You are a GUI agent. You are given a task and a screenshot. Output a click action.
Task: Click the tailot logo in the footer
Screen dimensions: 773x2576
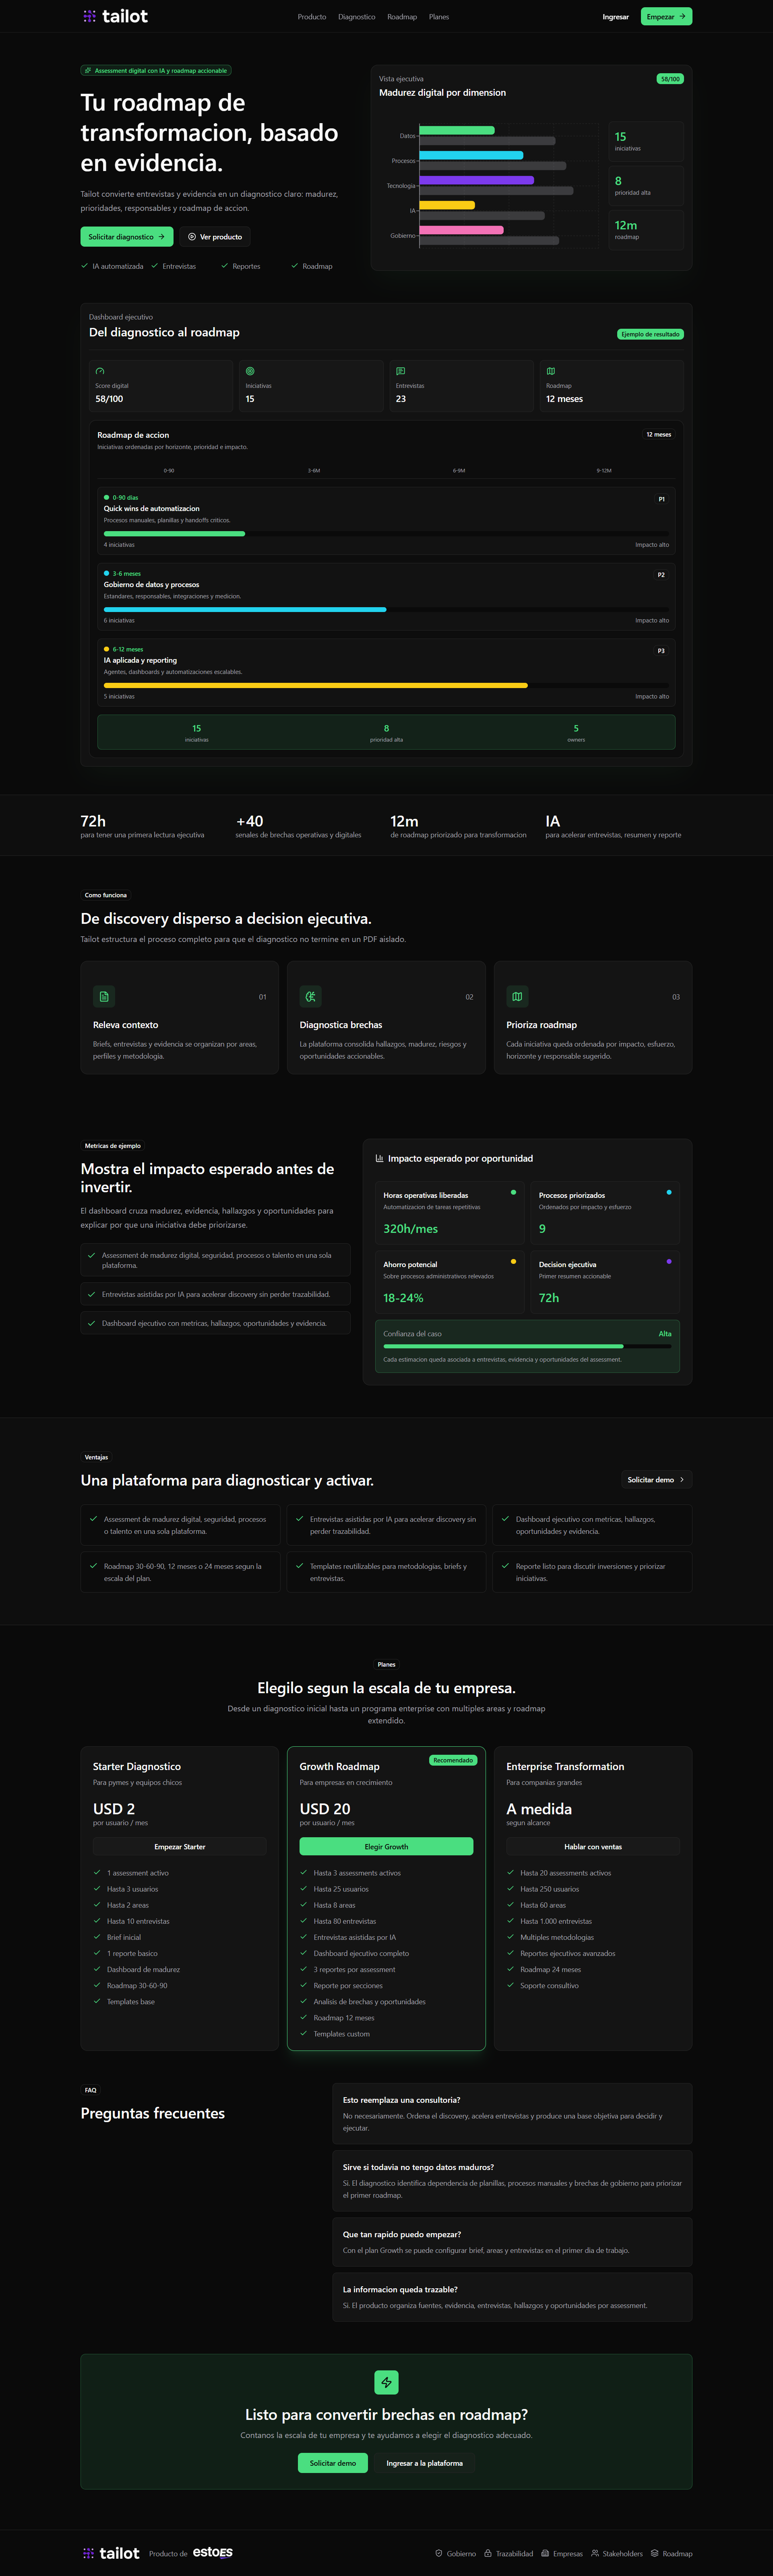tap(111, 2553)
